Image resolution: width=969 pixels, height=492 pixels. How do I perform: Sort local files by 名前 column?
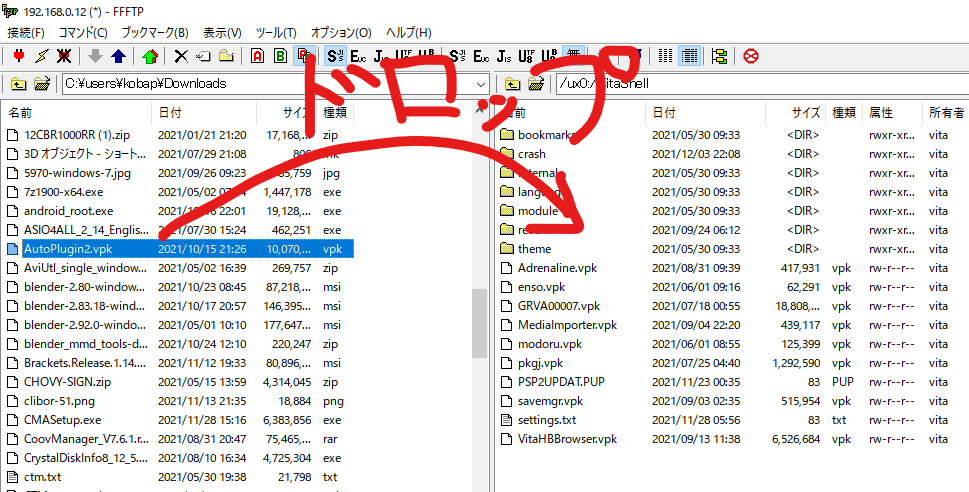click(x=77, y=112)
